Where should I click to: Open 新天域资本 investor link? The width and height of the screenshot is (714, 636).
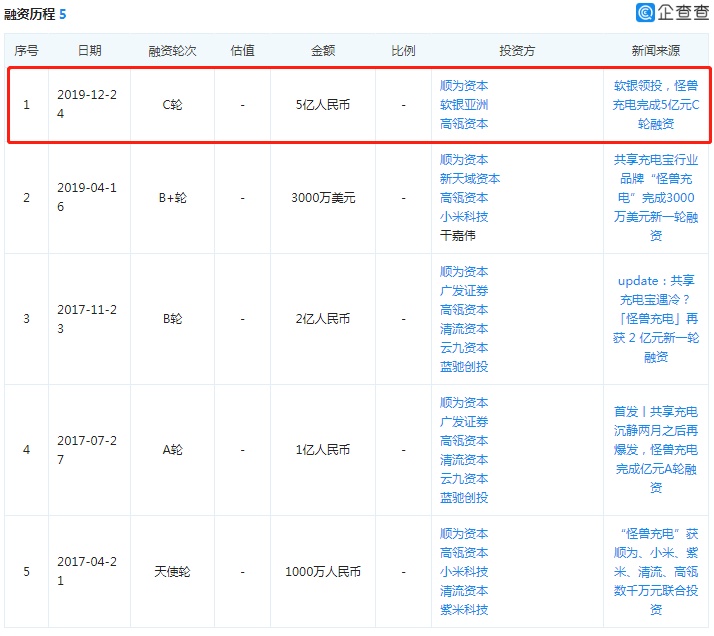[469, 179]
